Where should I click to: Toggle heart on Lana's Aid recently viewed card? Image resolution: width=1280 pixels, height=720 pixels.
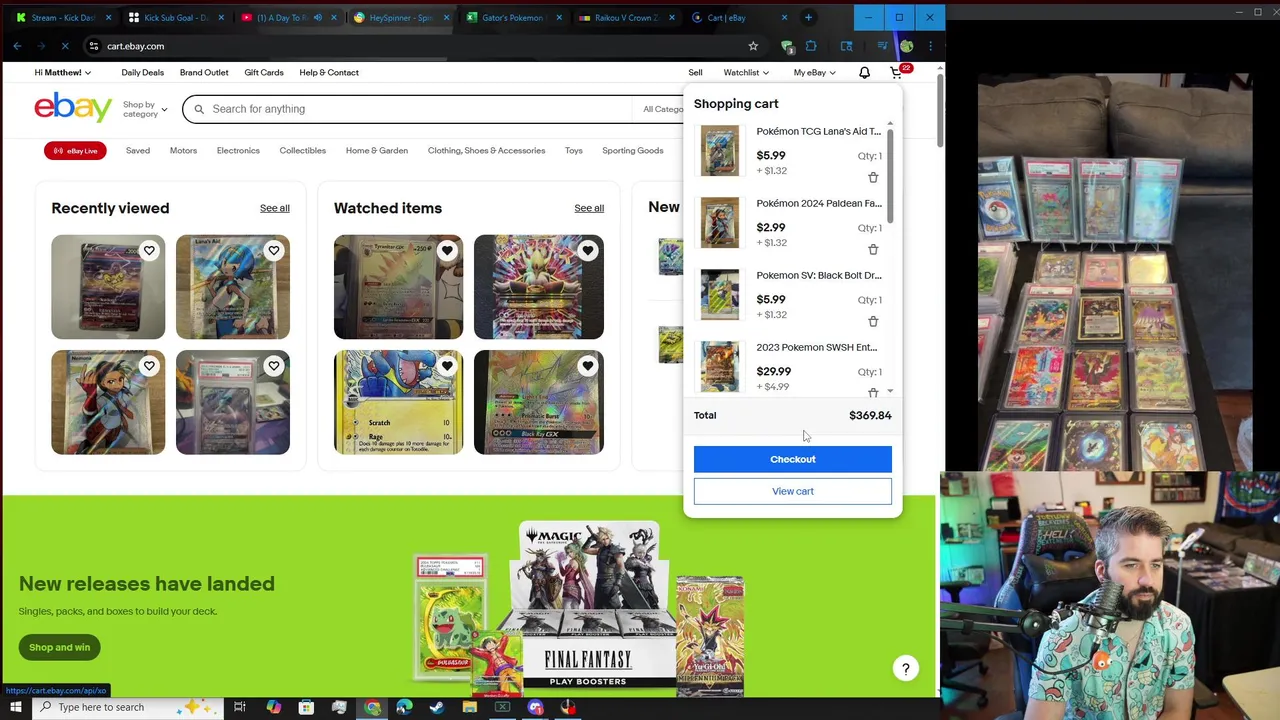click(x=273, y=251)
